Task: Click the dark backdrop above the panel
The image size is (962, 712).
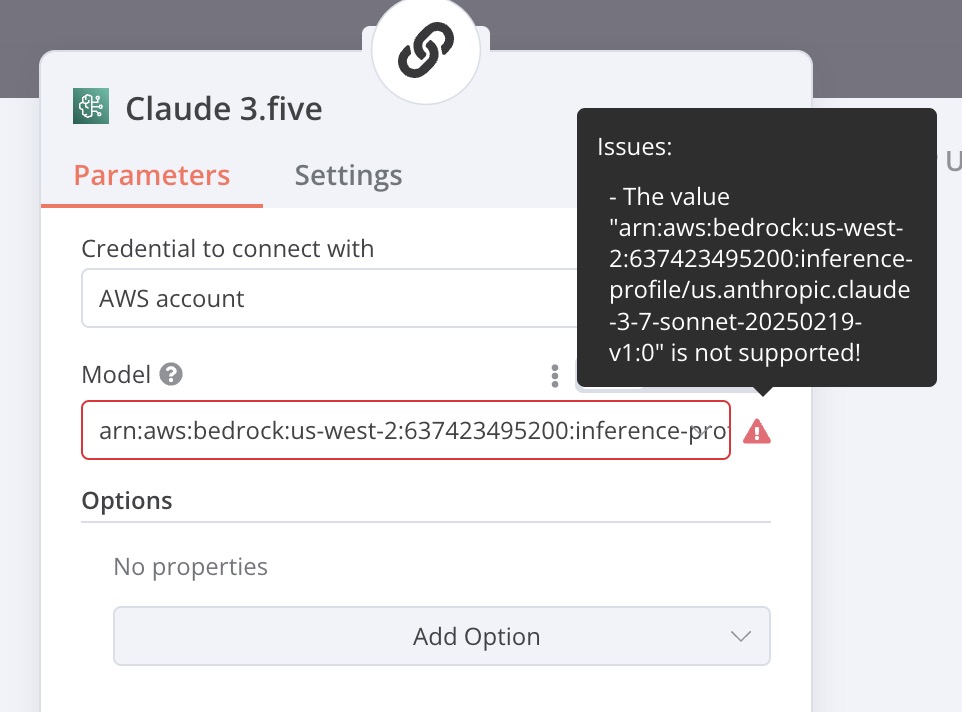Action: tap(184, 25)
